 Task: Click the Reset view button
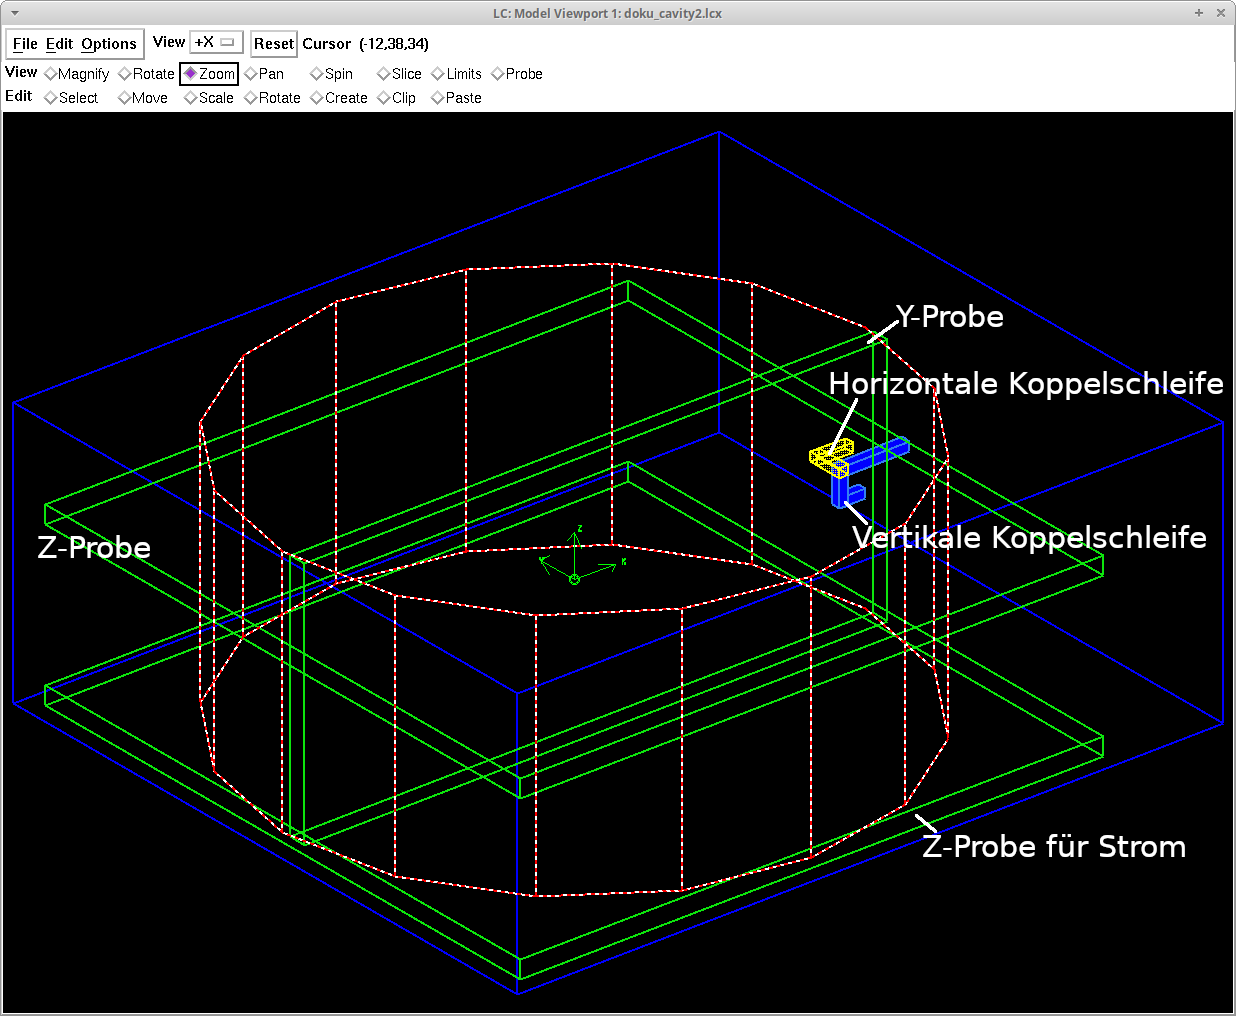click(x=273, y=43)
